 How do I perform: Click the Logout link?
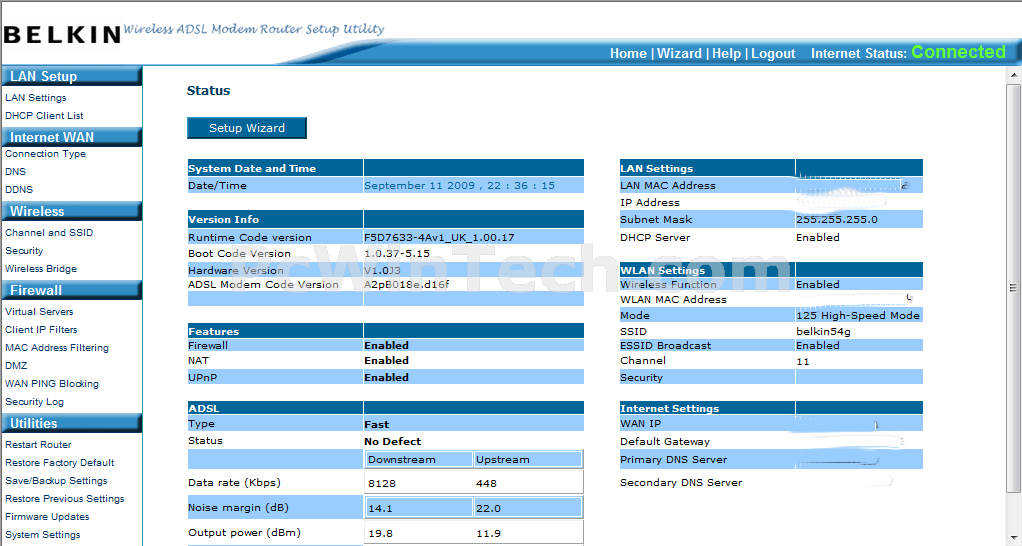click(773, 53)
